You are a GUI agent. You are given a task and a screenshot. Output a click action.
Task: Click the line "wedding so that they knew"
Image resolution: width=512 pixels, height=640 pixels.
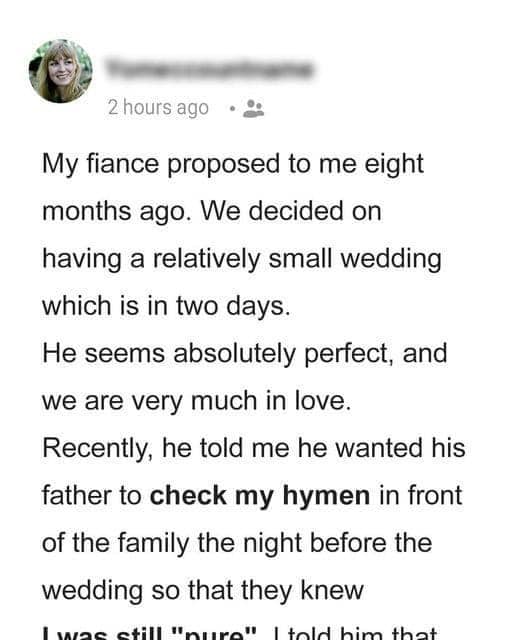click(x=203, y=591)
